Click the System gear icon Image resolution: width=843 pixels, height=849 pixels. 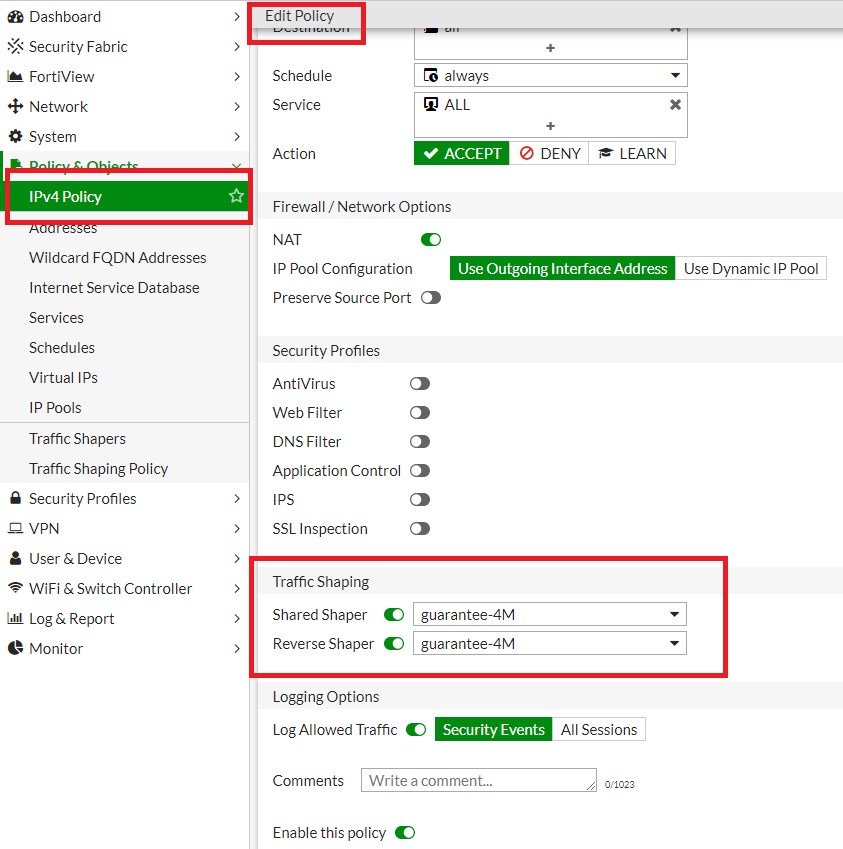coord(16,136)
